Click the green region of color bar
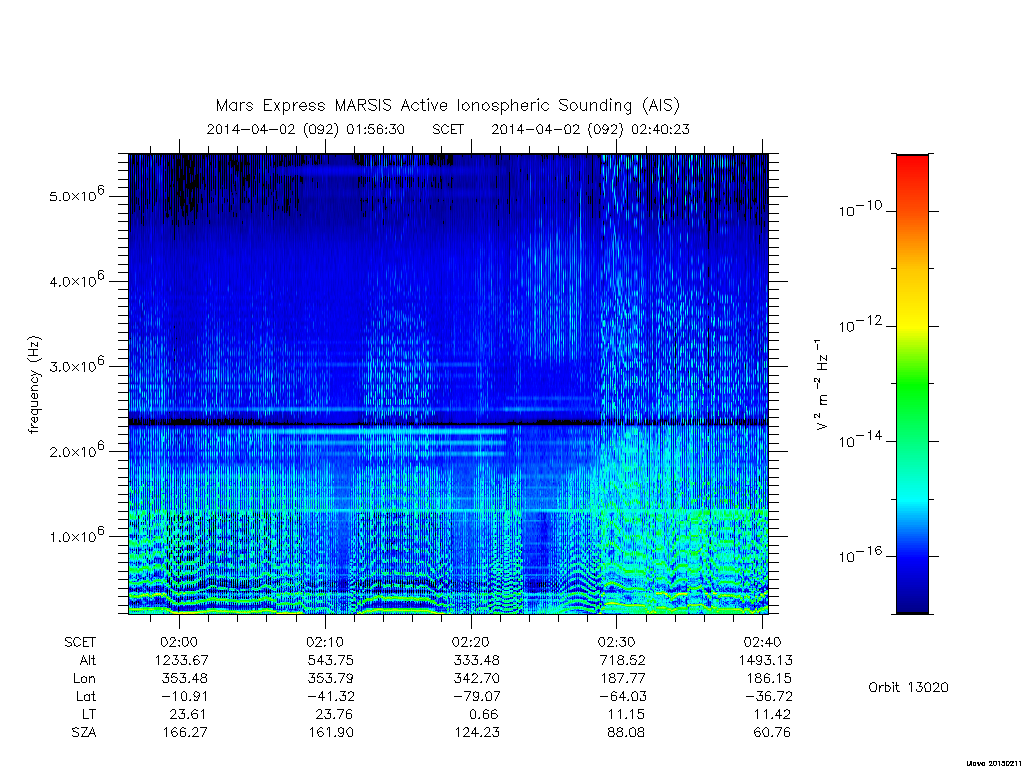Viewport: 1024px width, 768px height. point(912,385)
